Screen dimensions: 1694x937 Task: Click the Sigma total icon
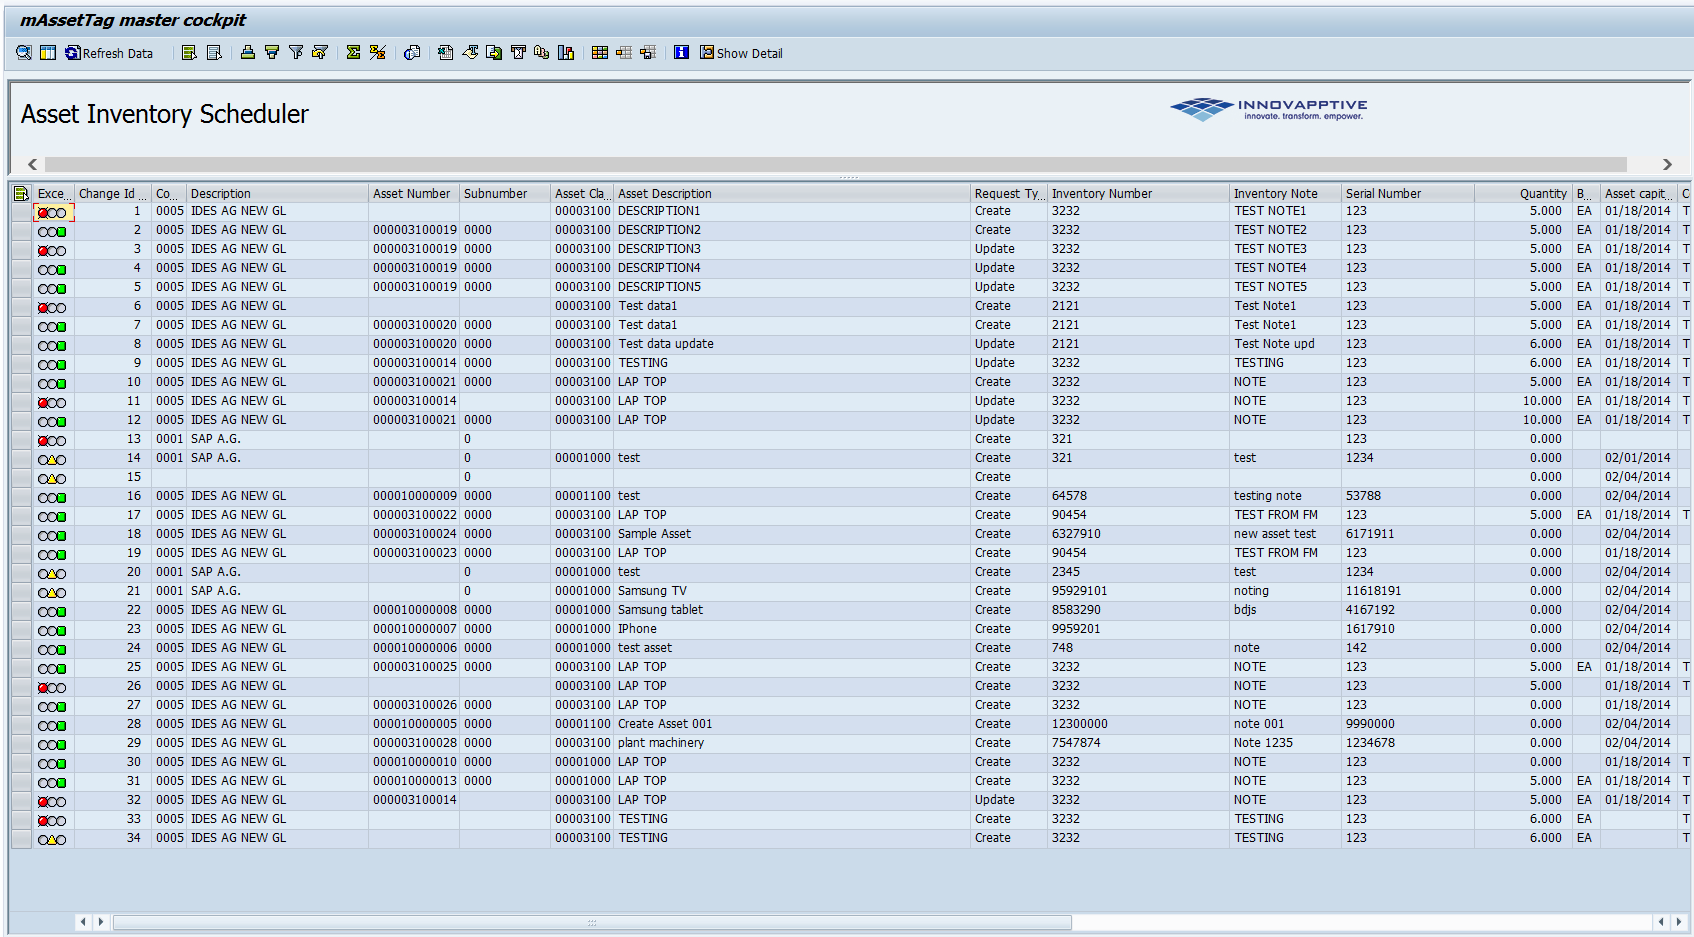tap(353, 53)
